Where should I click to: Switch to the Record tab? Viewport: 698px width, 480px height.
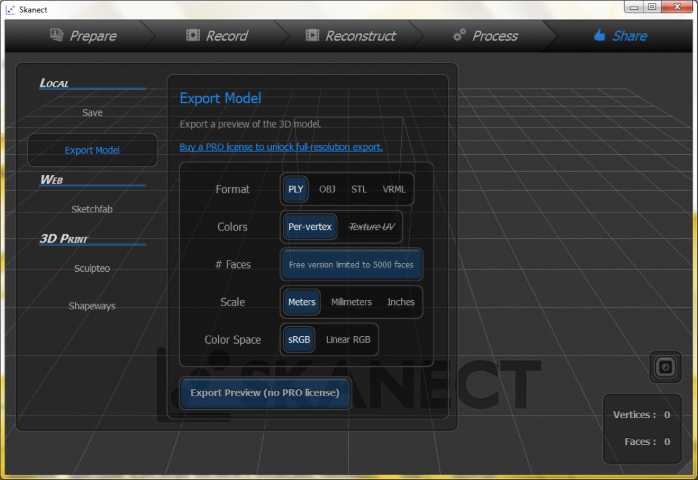217,36
